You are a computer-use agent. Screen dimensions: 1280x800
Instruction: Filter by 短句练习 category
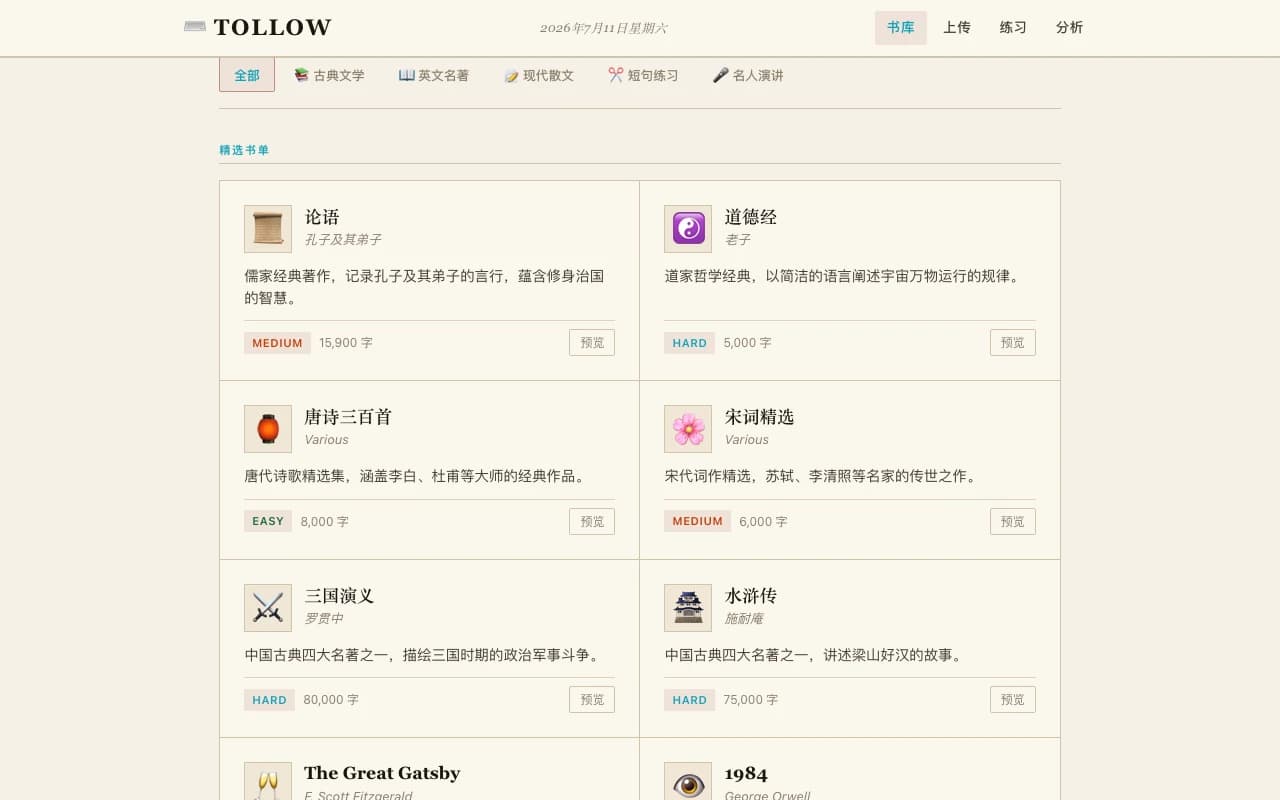(643, 75)
